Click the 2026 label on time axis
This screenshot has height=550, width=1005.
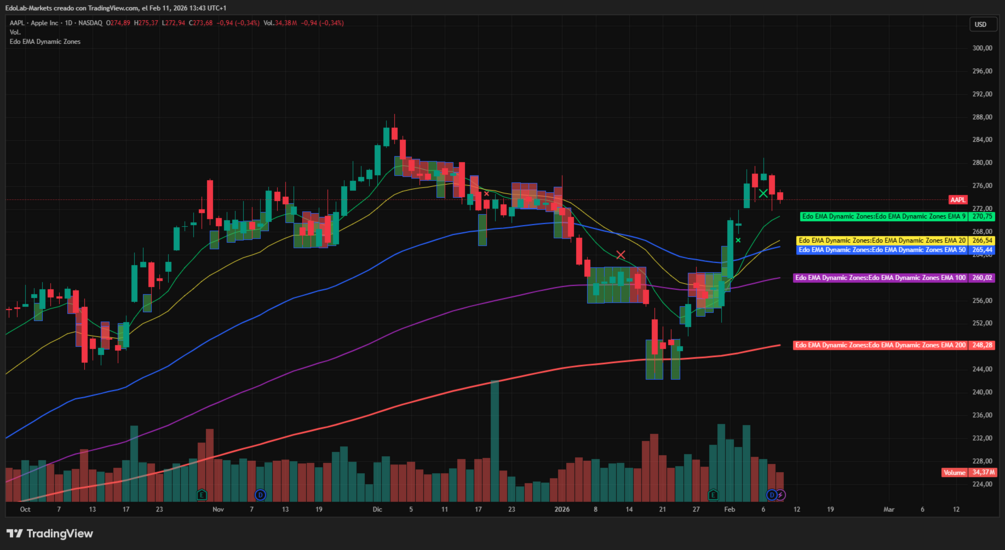[561, 510]
